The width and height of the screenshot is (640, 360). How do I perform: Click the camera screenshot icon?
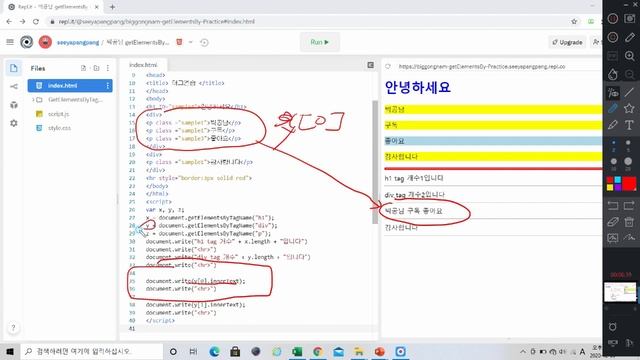tap(629, 18)
